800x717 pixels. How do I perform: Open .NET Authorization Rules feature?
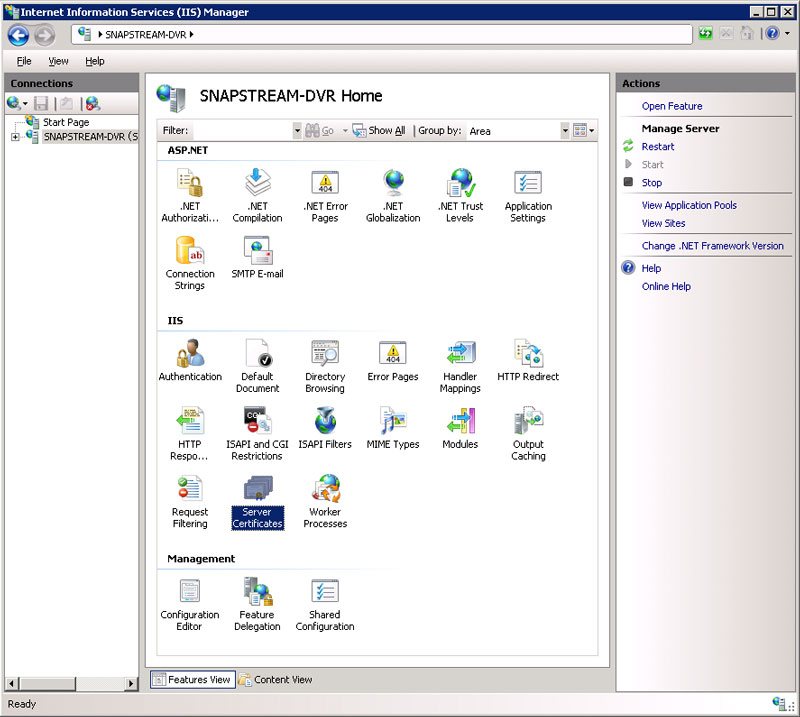tap(190, 195)
